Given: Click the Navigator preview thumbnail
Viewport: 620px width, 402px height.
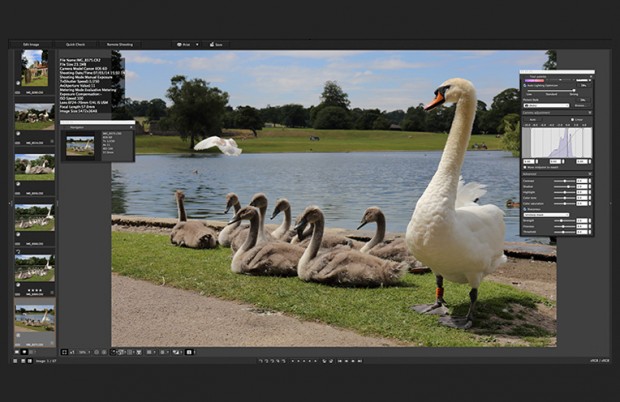Looking at the screenshot, I should coord(80,146).
